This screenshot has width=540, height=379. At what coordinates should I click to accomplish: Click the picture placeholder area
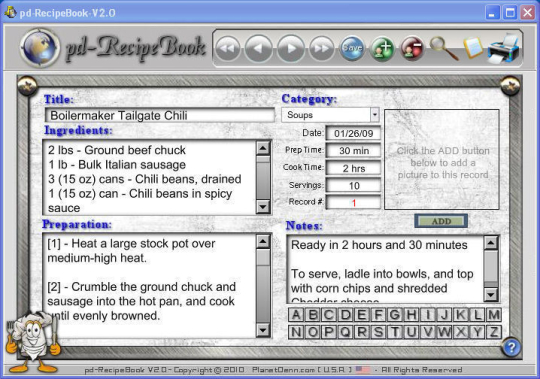click(x=442, y=159)
